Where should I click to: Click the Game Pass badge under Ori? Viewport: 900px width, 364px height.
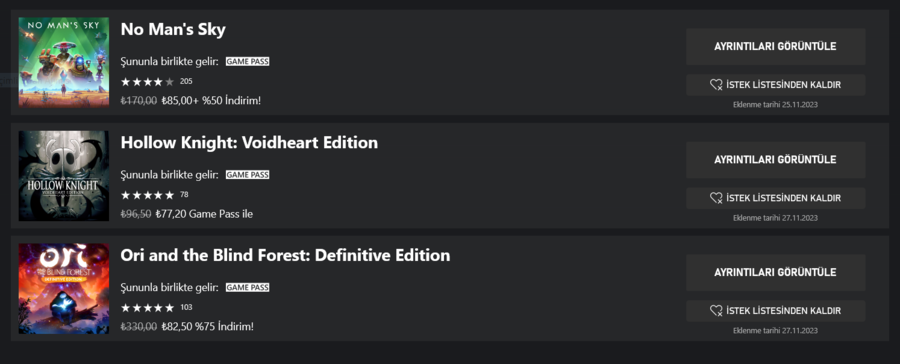[247, 287]
